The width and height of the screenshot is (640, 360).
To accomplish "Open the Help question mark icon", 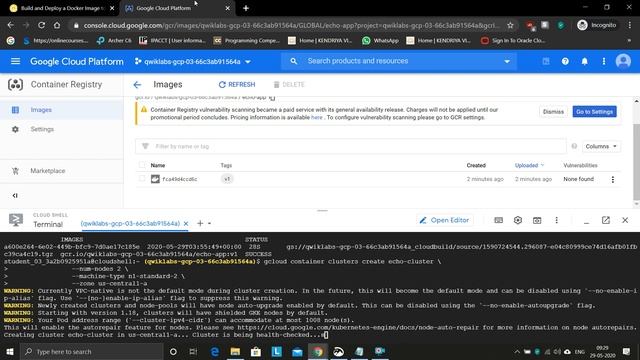I will tap(565, 61).
